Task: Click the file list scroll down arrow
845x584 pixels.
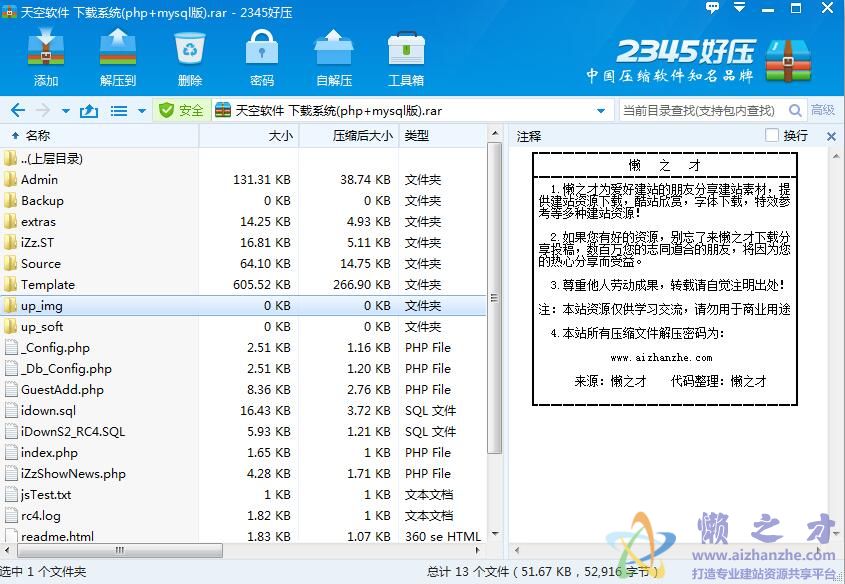Action: [x=494, y=534]
